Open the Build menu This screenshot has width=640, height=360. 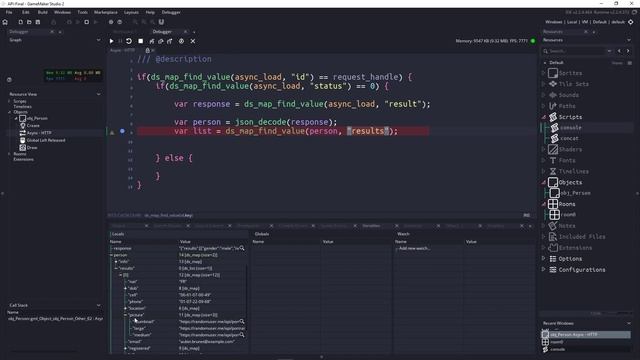pos(42,12)
